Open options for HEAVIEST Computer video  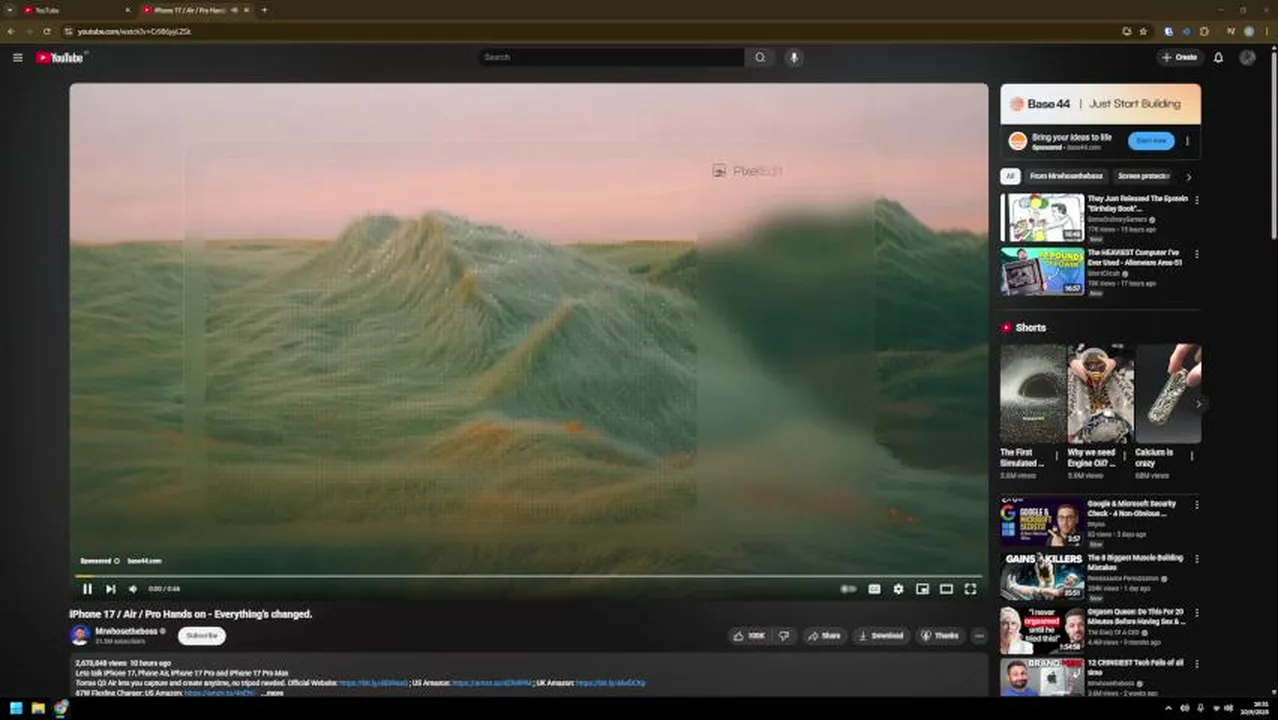[x=1196, y=254]
